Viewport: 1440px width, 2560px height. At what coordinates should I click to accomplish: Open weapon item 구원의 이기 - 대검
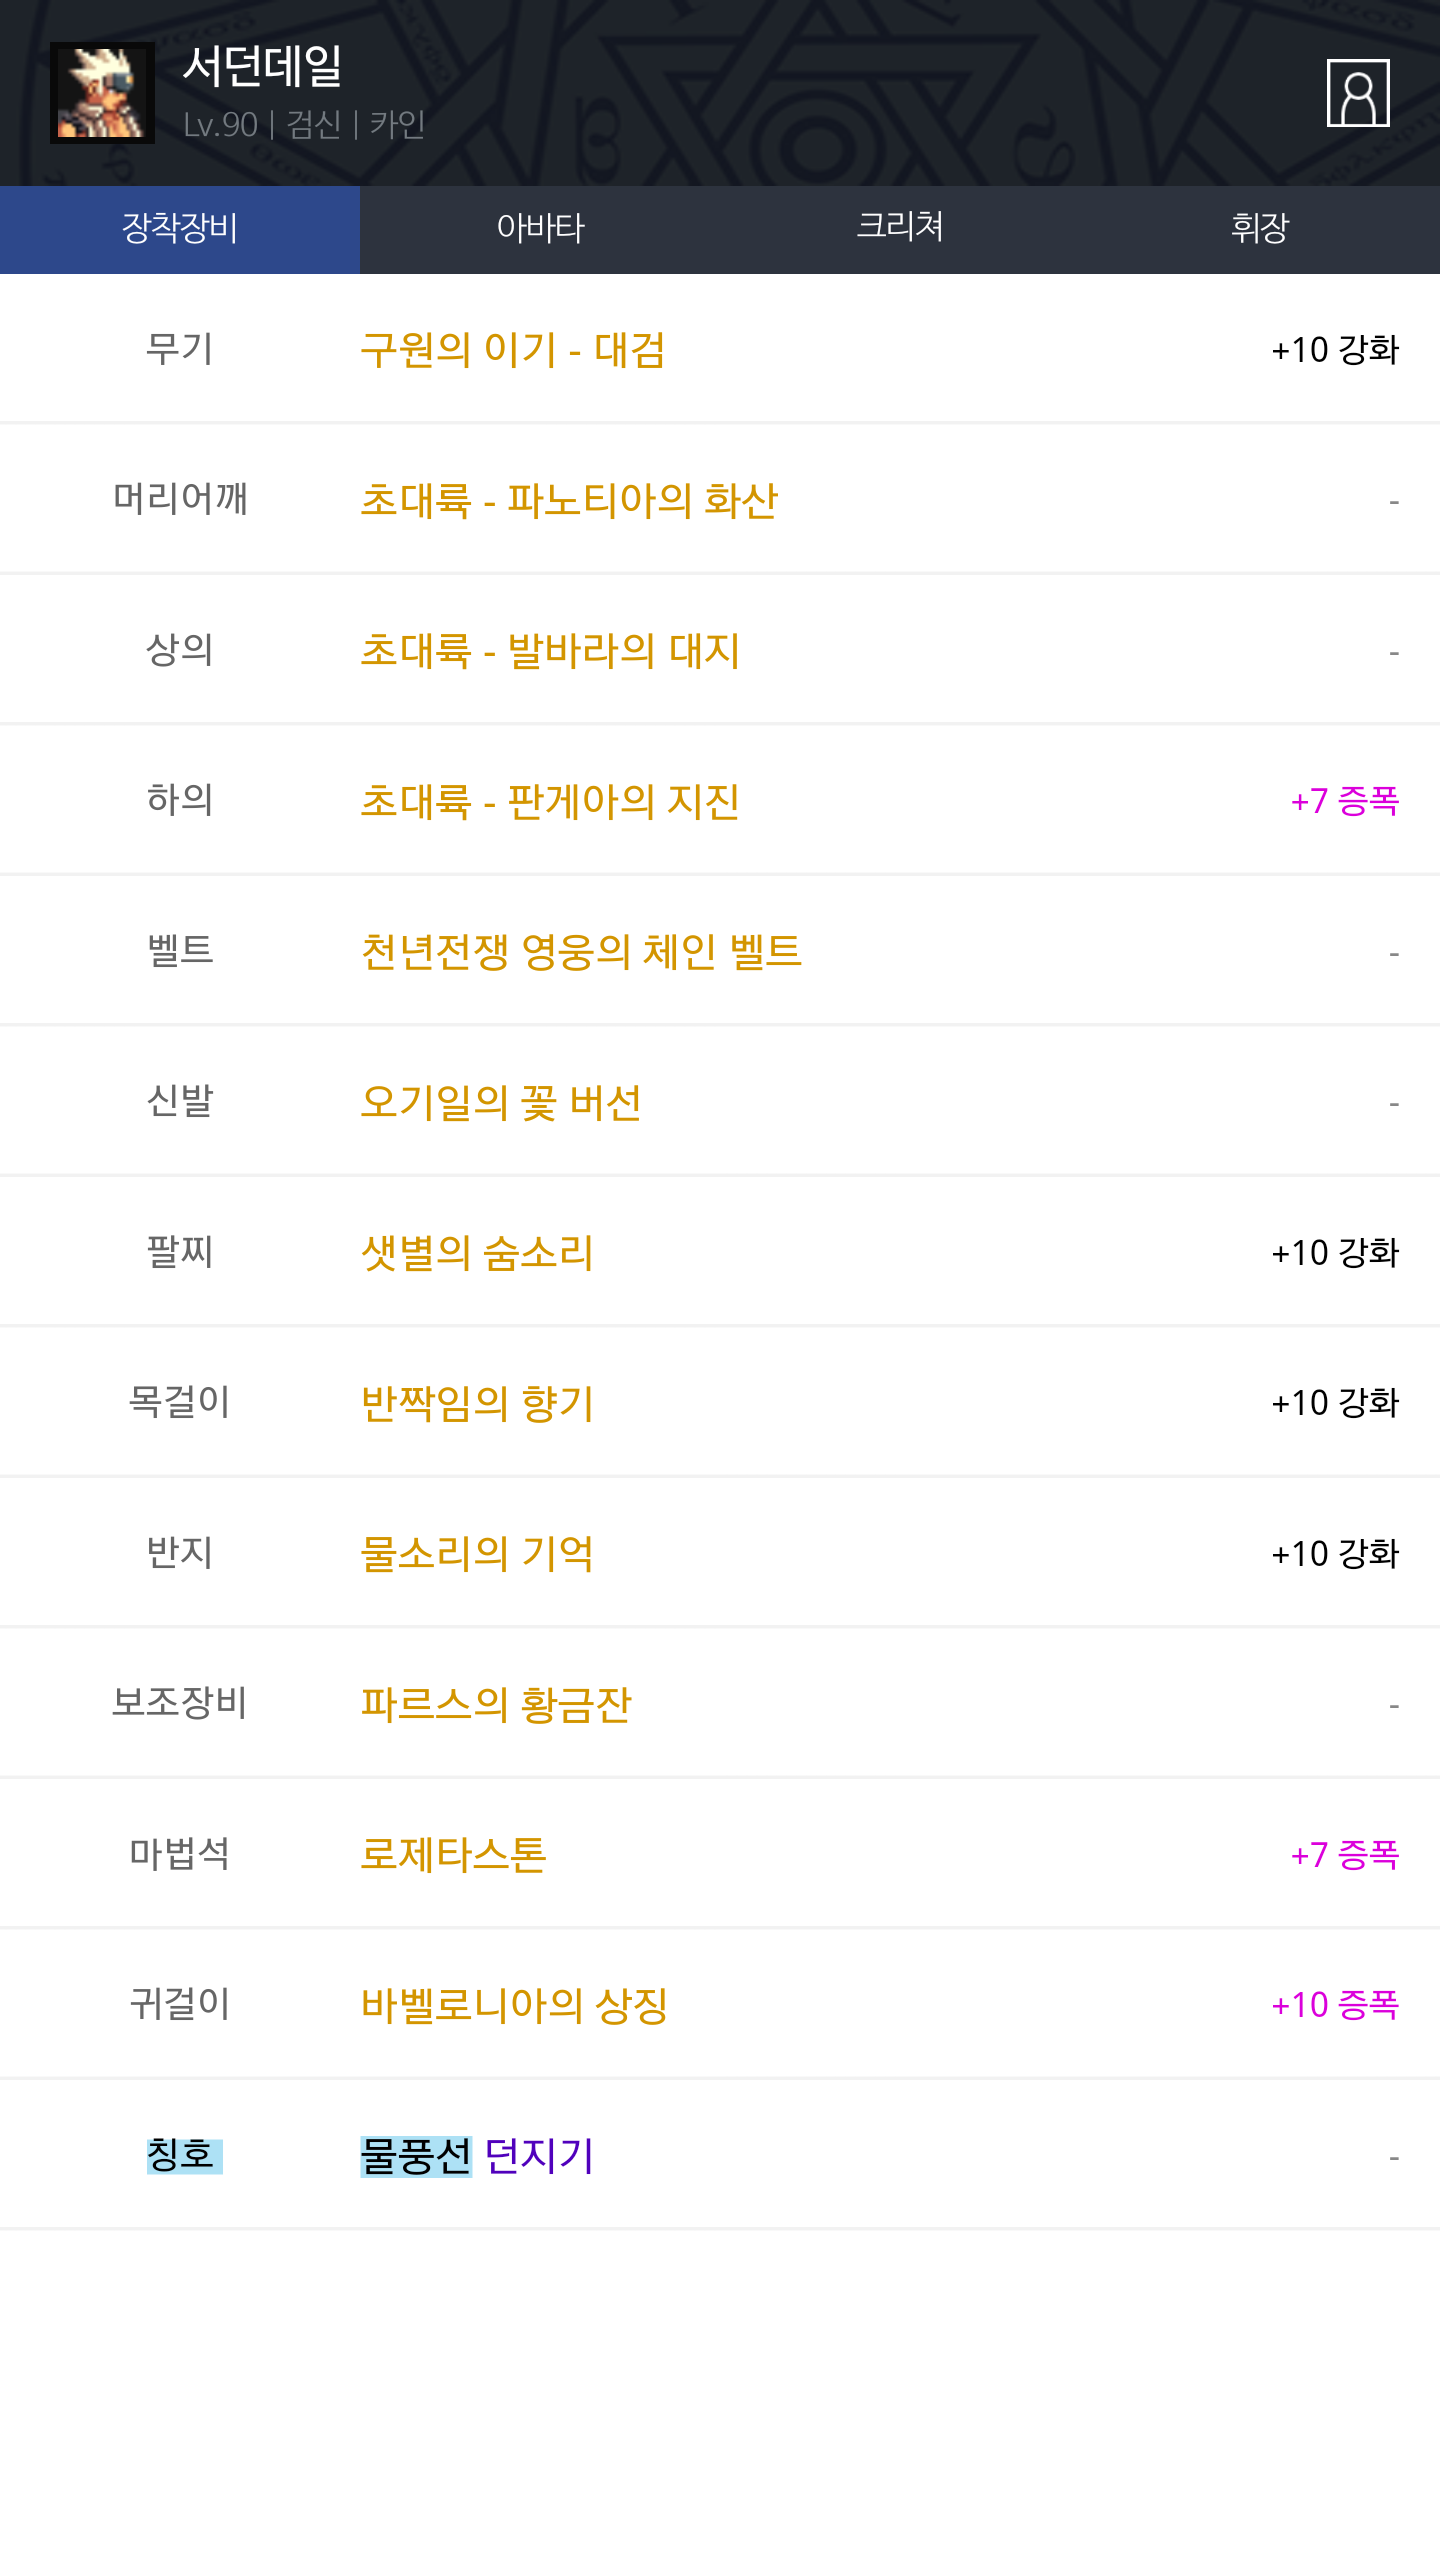(x=512, y=350)
